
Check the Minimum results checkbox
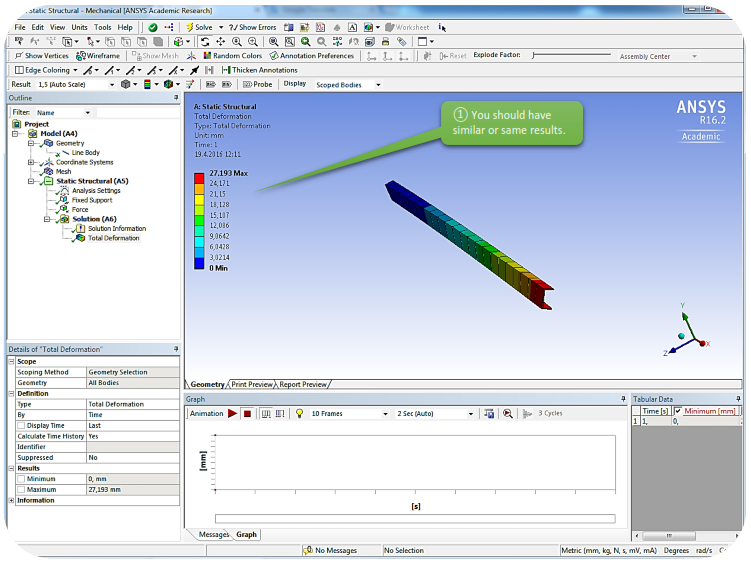click(x=21, y=480)
